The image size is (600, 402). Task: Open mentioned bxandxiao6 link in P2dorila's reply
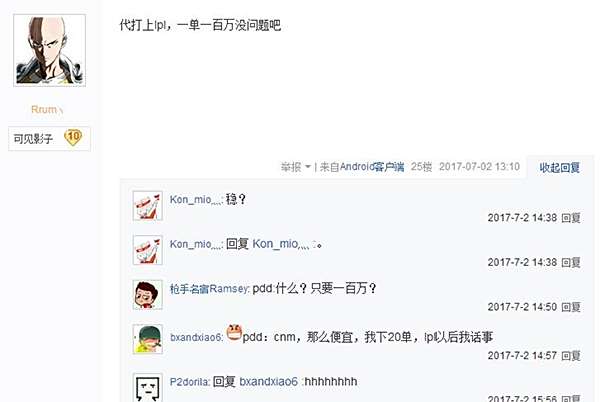click(x=269, y=381)
